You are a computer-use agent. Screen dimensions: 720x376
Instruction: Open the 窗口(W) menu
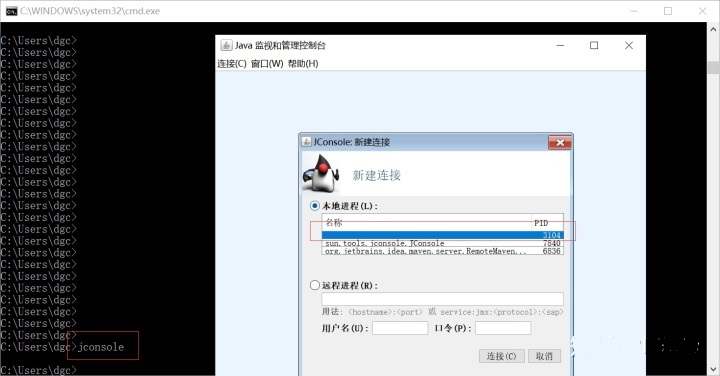(267, 63)
